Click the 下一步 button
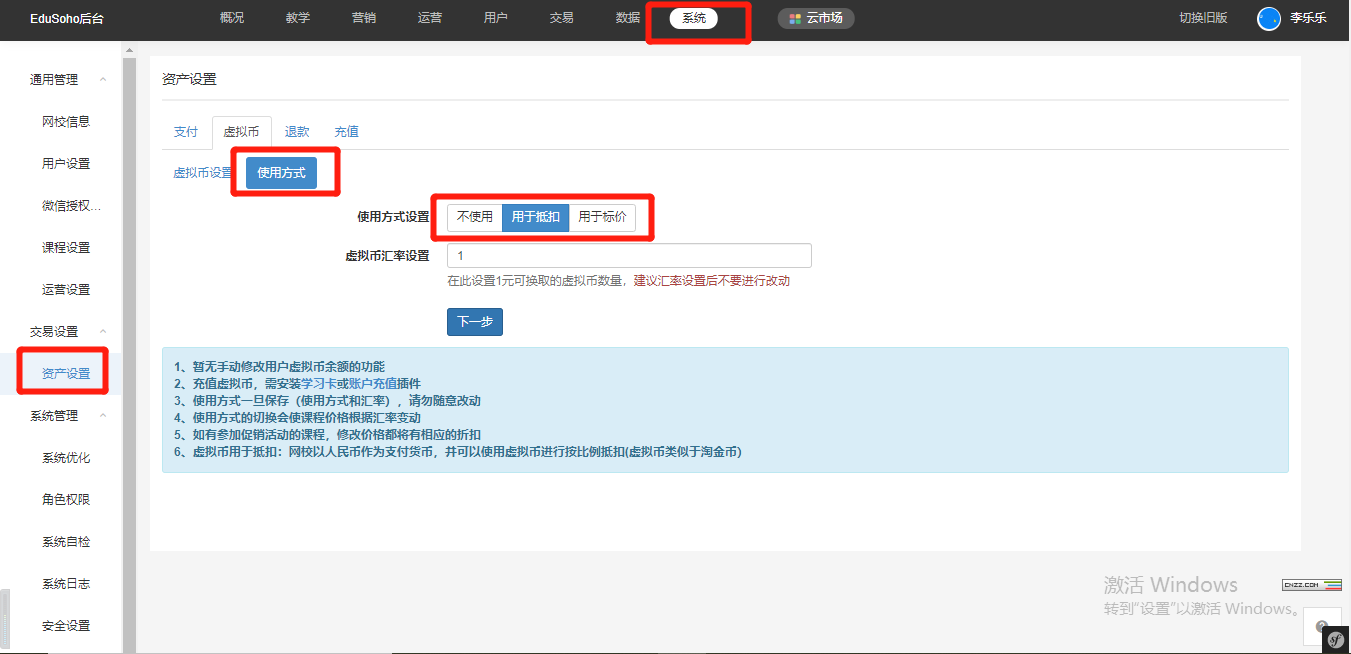This screenshot has height=654, width=1351. (474, 322)
